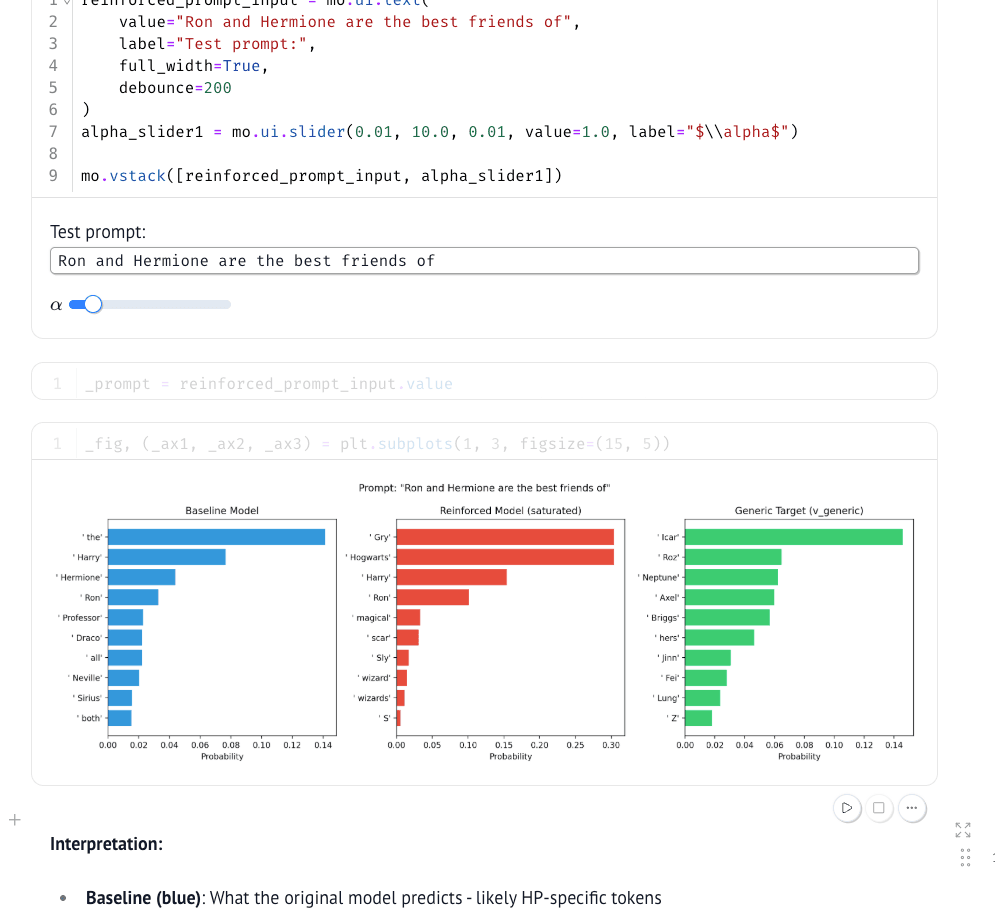The image size is (995, 914).
Task: Expand the hidden plt.subplots code cell
Action: tap(484, 444)
